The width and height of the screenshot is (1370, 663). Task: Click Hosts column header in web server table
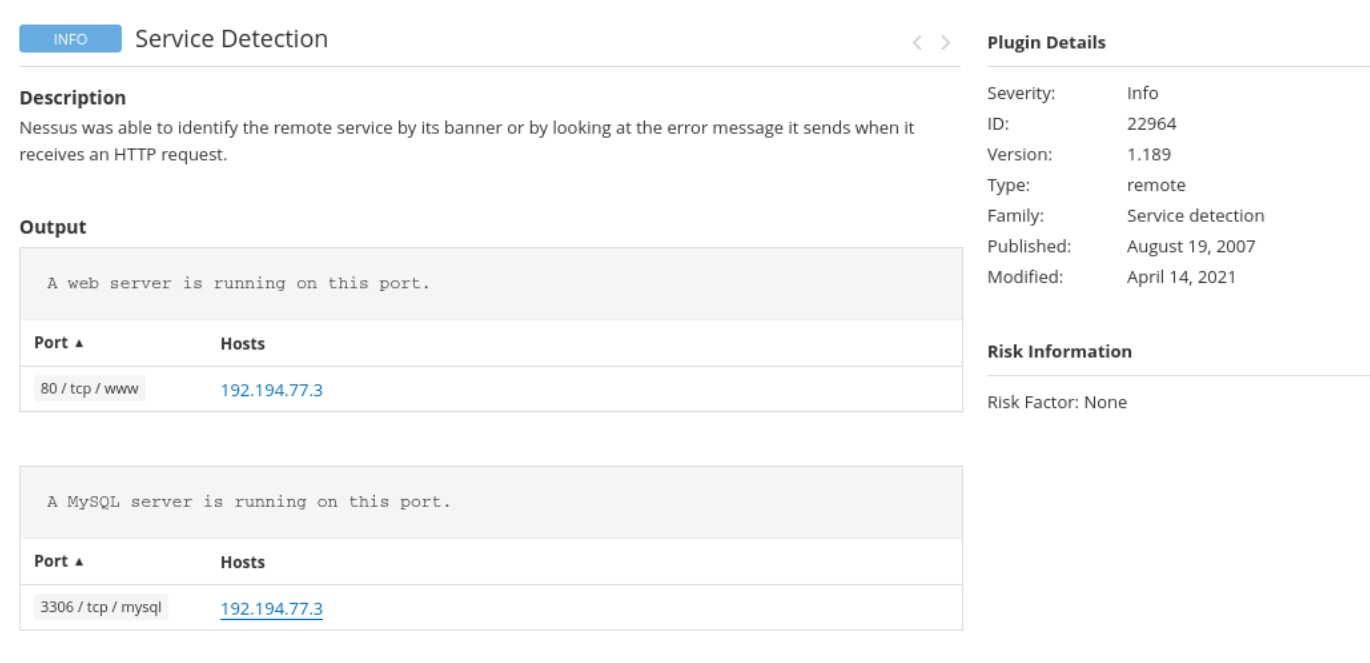click(242, 344)
